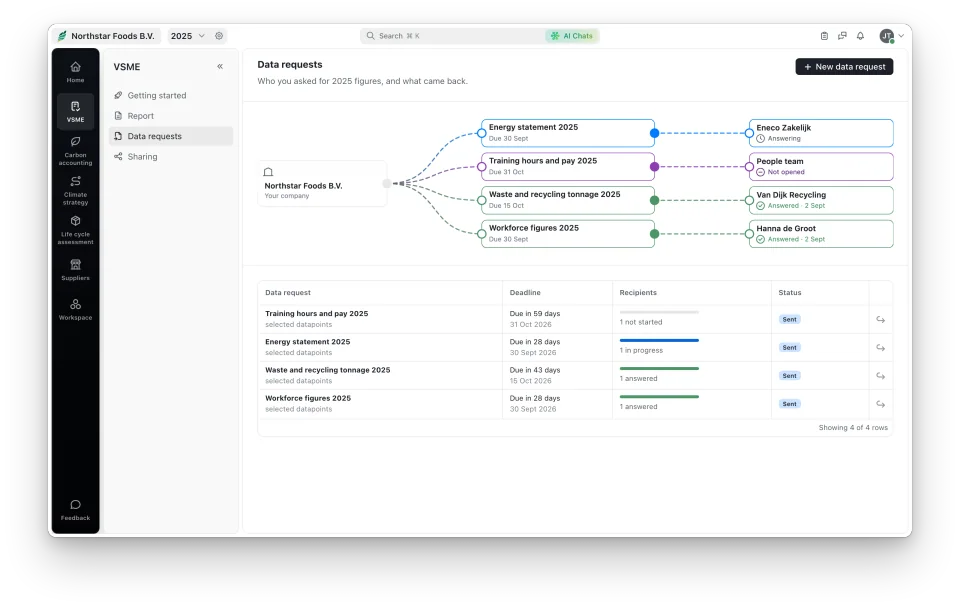Screen dimensions: 960x607
Task: Open Waste and recycling tonnage 2025 node
Action: click(x=568, y=200)
